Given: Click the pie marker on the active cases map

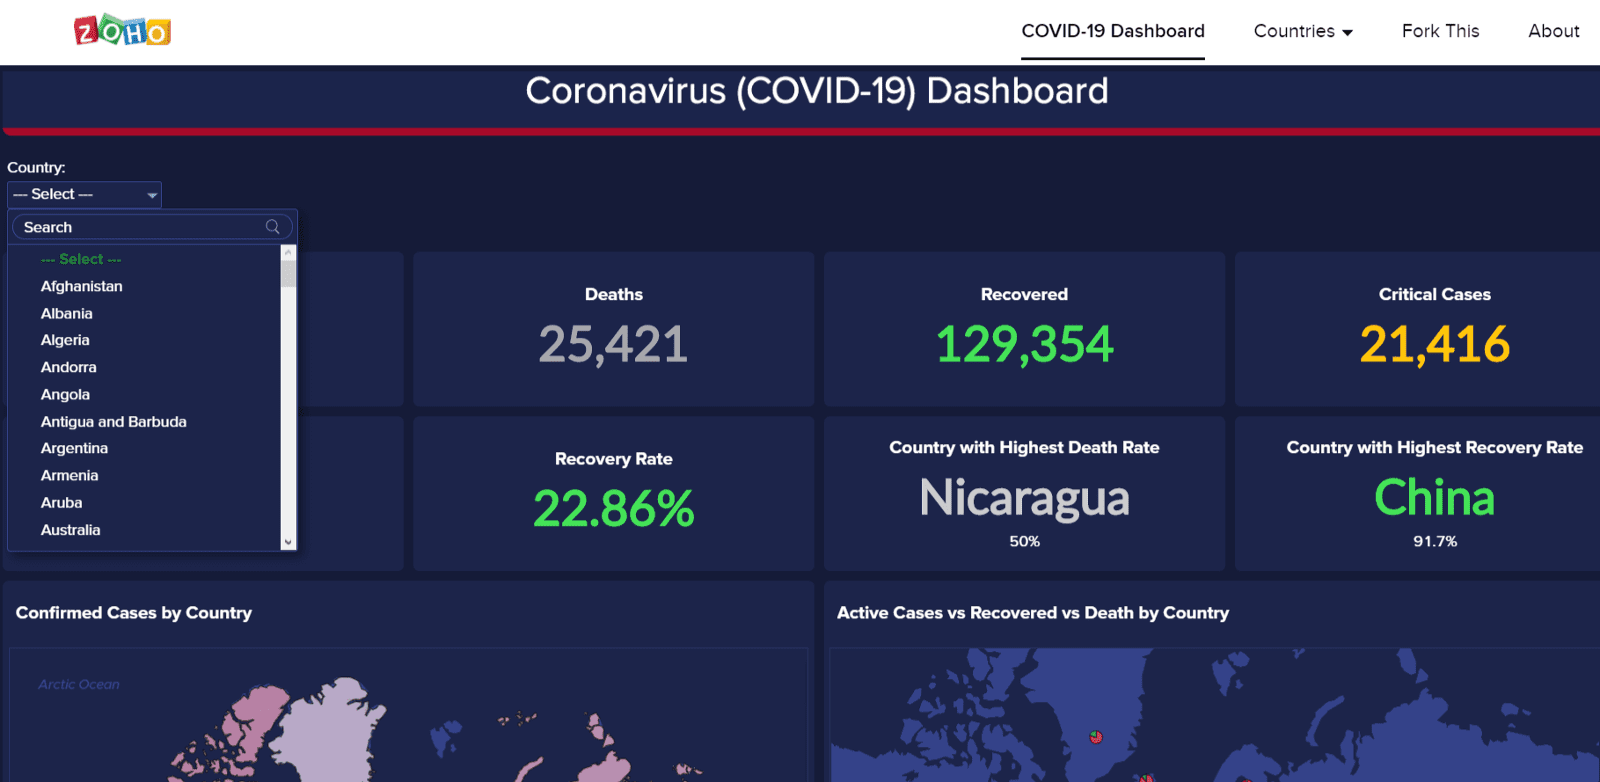Looking at the screenshot, I should click(1096, 737).
